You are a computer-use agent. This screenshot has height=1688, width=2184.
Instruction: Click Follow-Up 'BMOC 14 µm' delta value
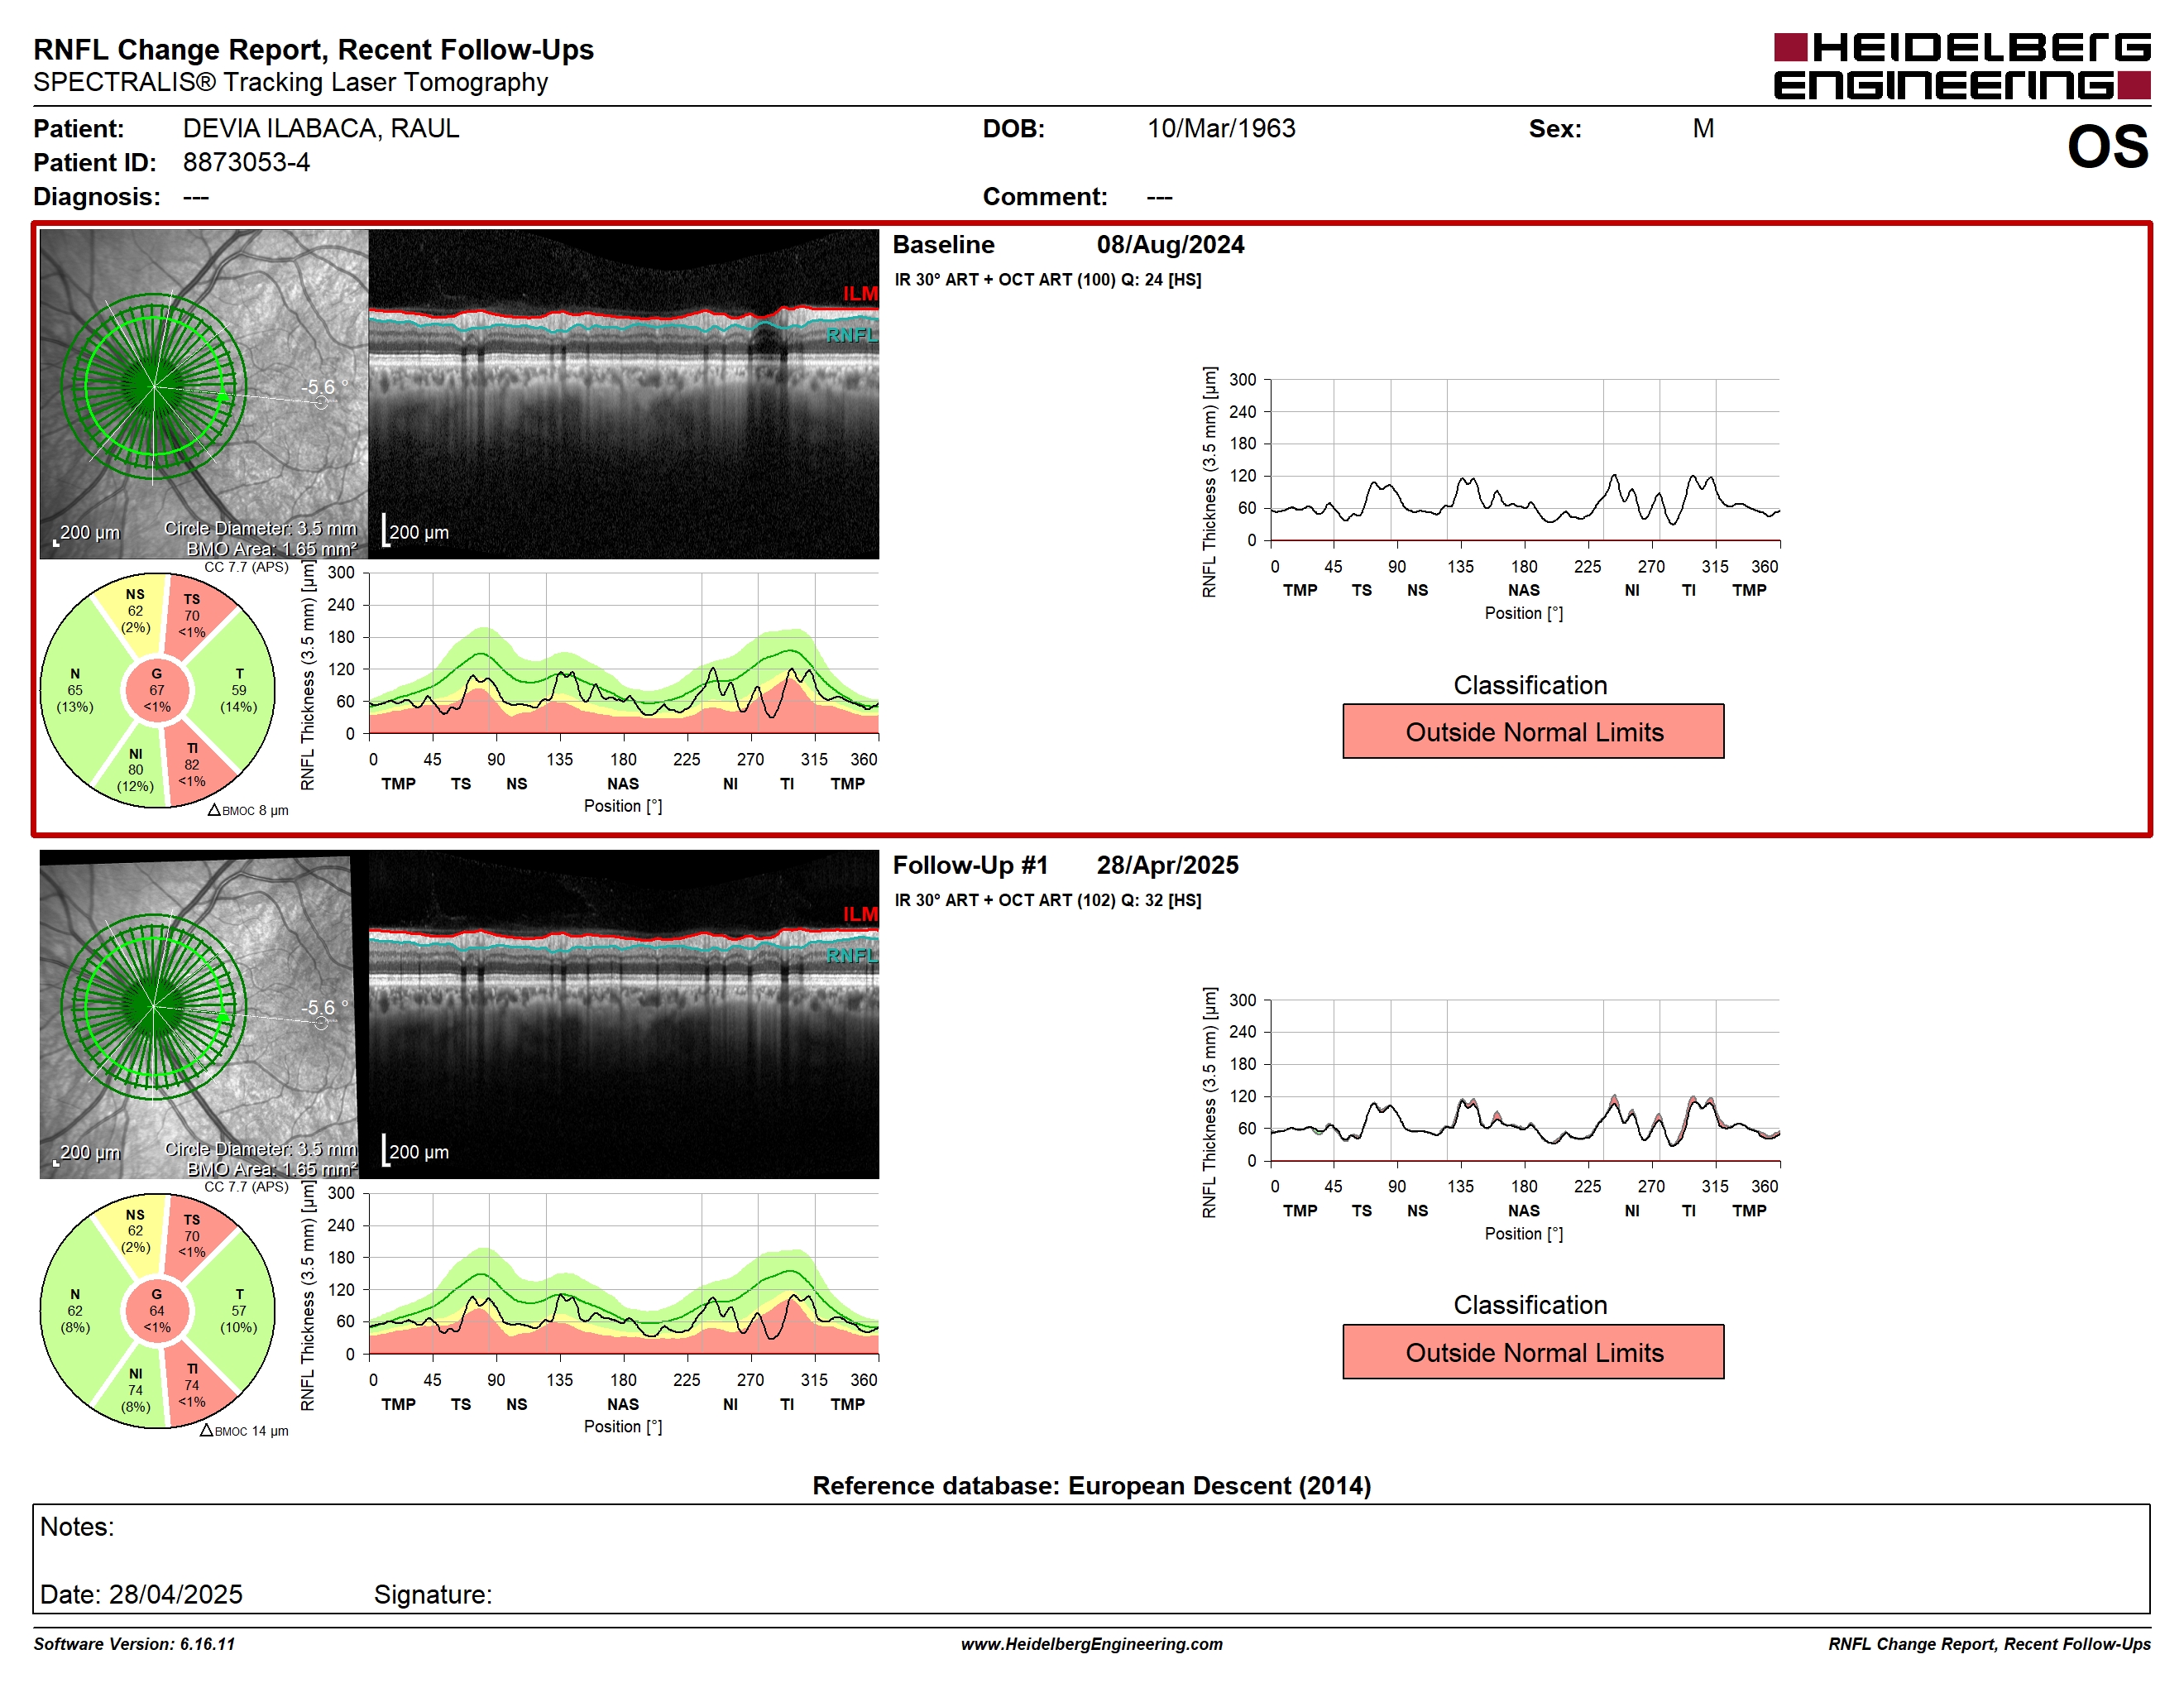244,1431
